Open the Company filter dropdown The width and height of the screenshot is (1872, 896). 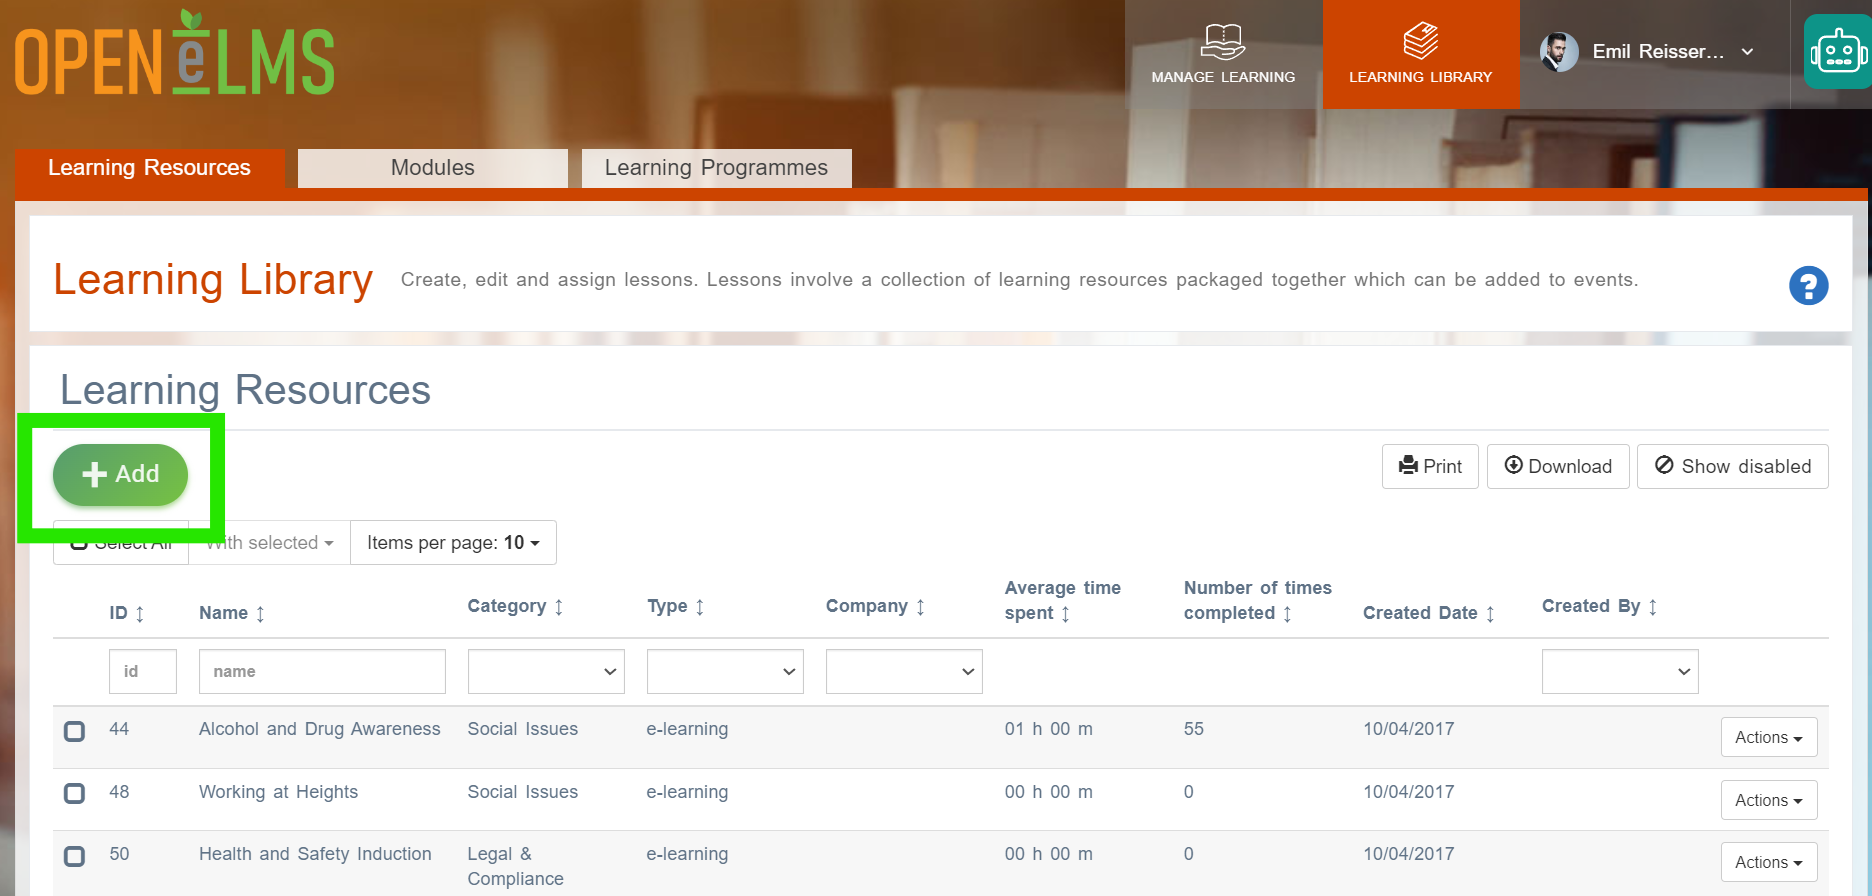coord(904,672)
